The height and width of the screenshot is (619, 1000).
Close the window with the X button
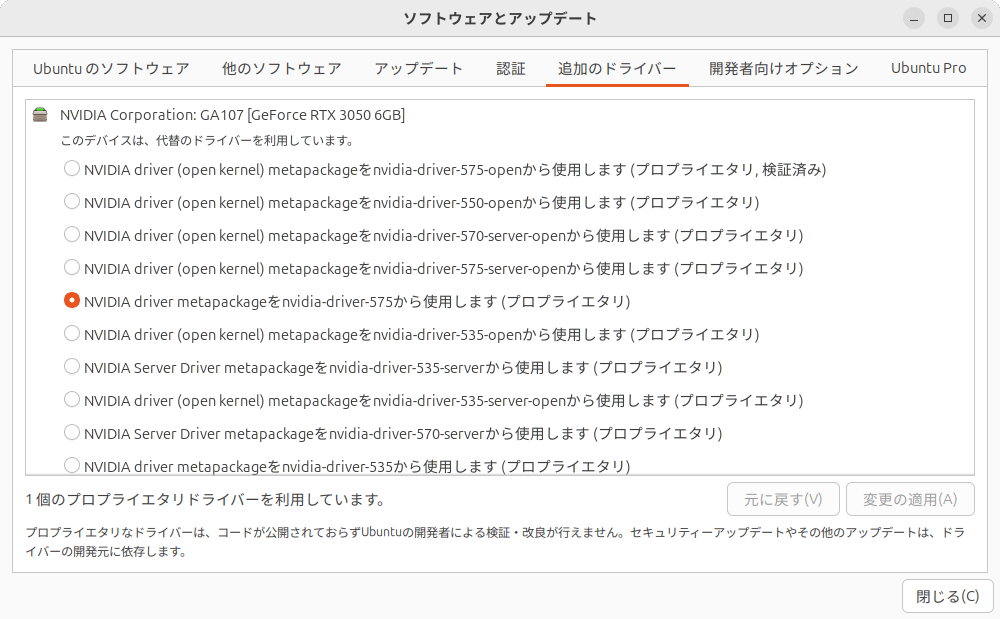(x=982, y=18)
